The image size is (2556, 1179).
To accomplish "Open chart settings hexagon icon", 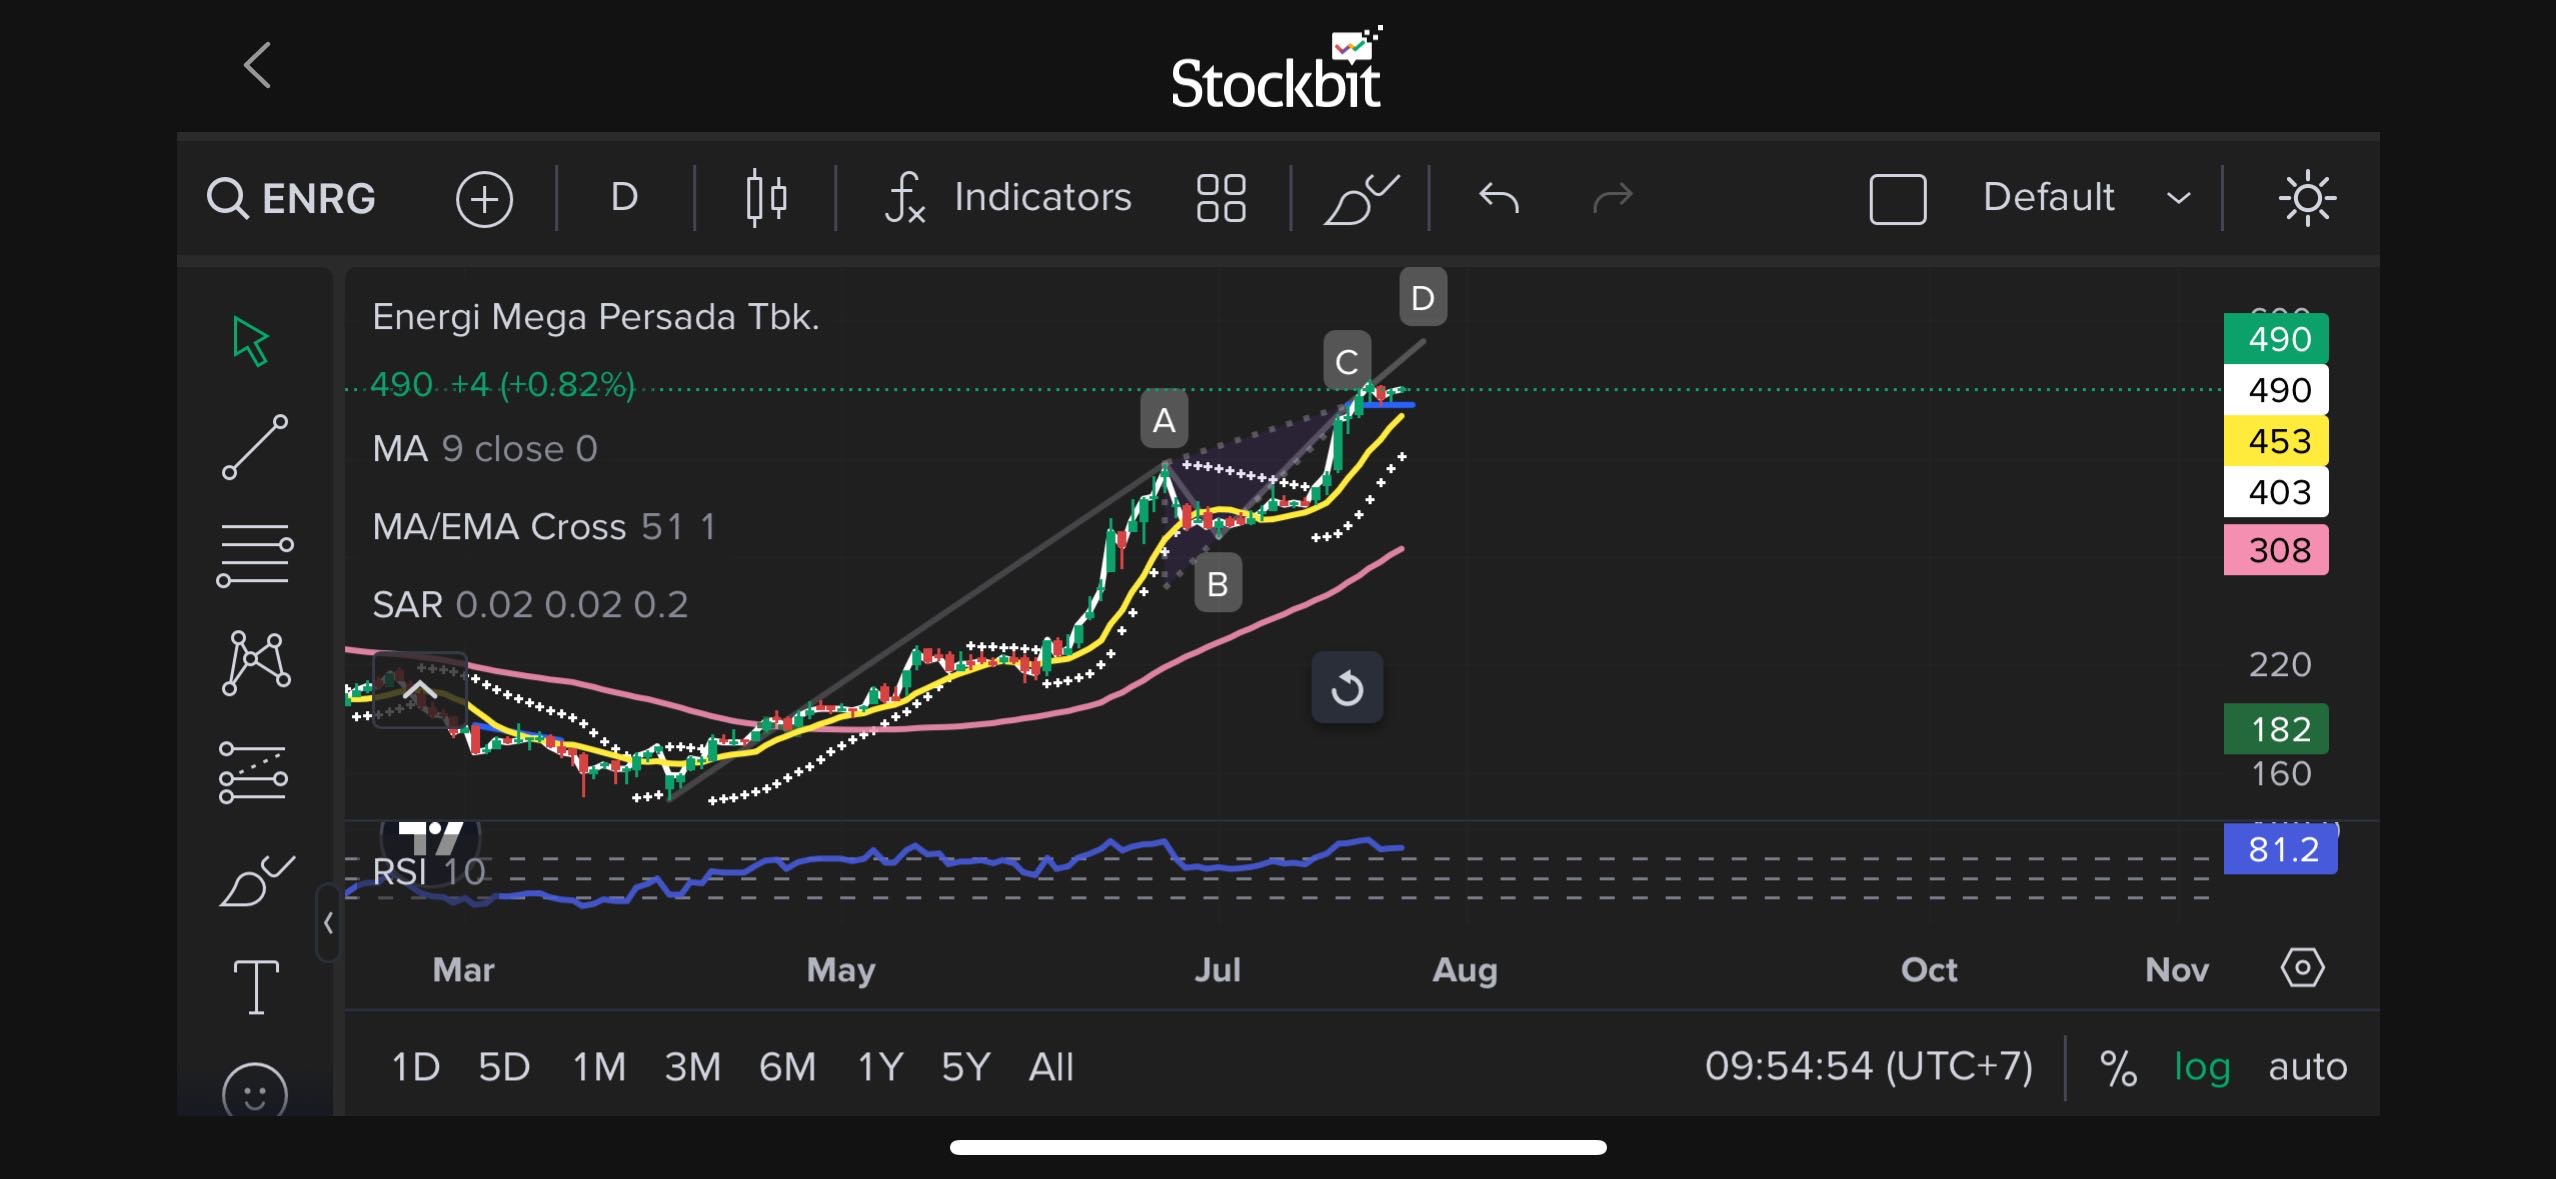I will click(2302, 968).
